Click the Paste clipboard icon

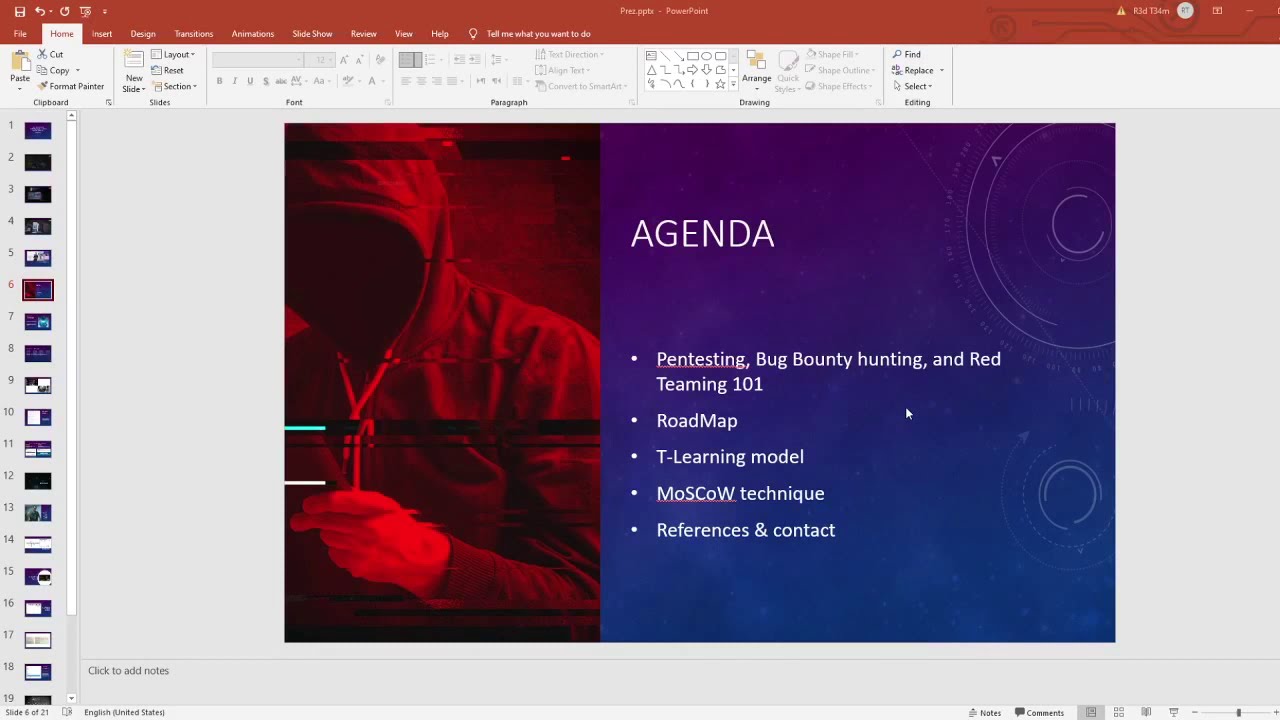coord(20,62)
